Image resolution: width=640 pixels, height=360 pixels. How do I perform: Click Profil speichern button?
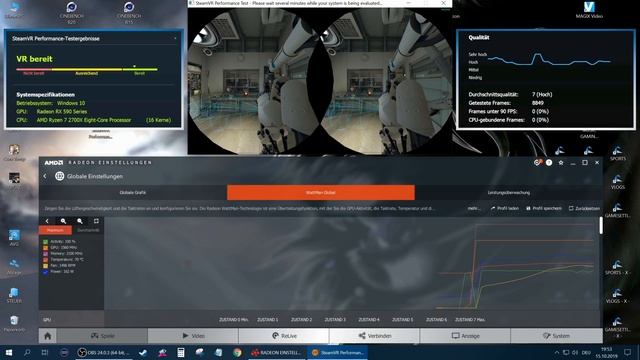[x=544, y=208]
